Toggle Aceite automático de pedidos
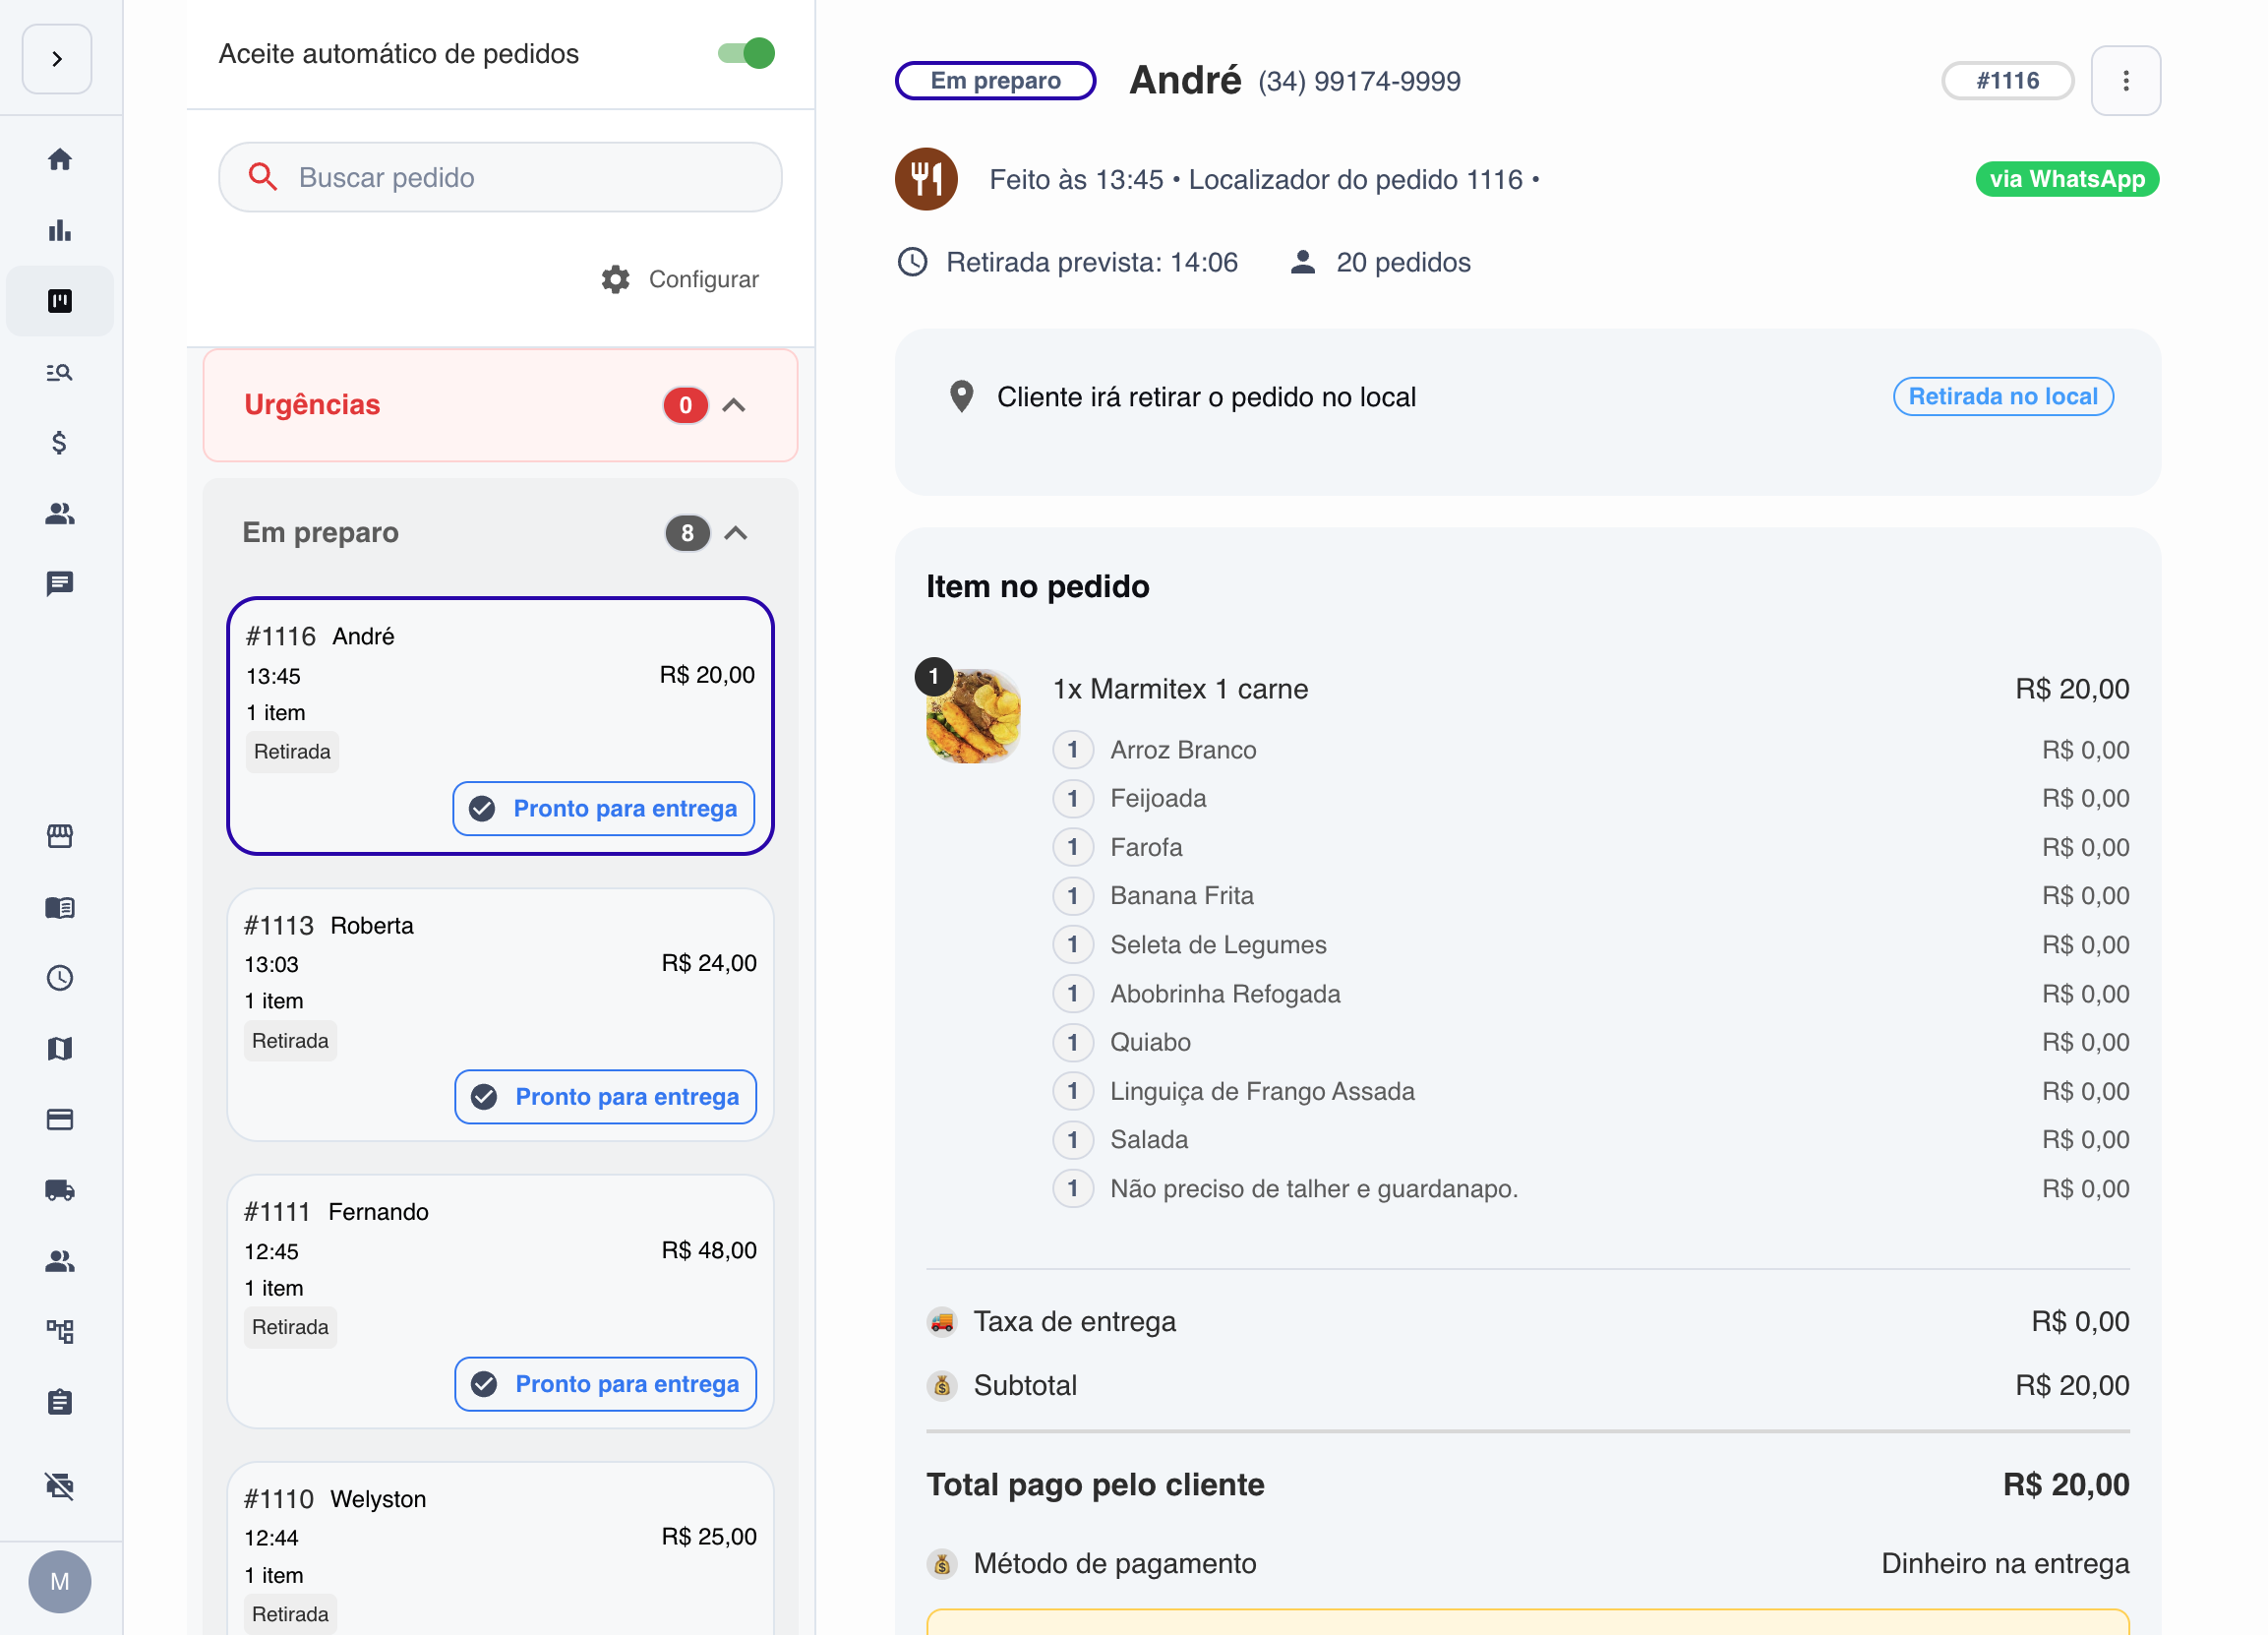Viewport: 2268px width, 1635px height. (x=744, y=54)
